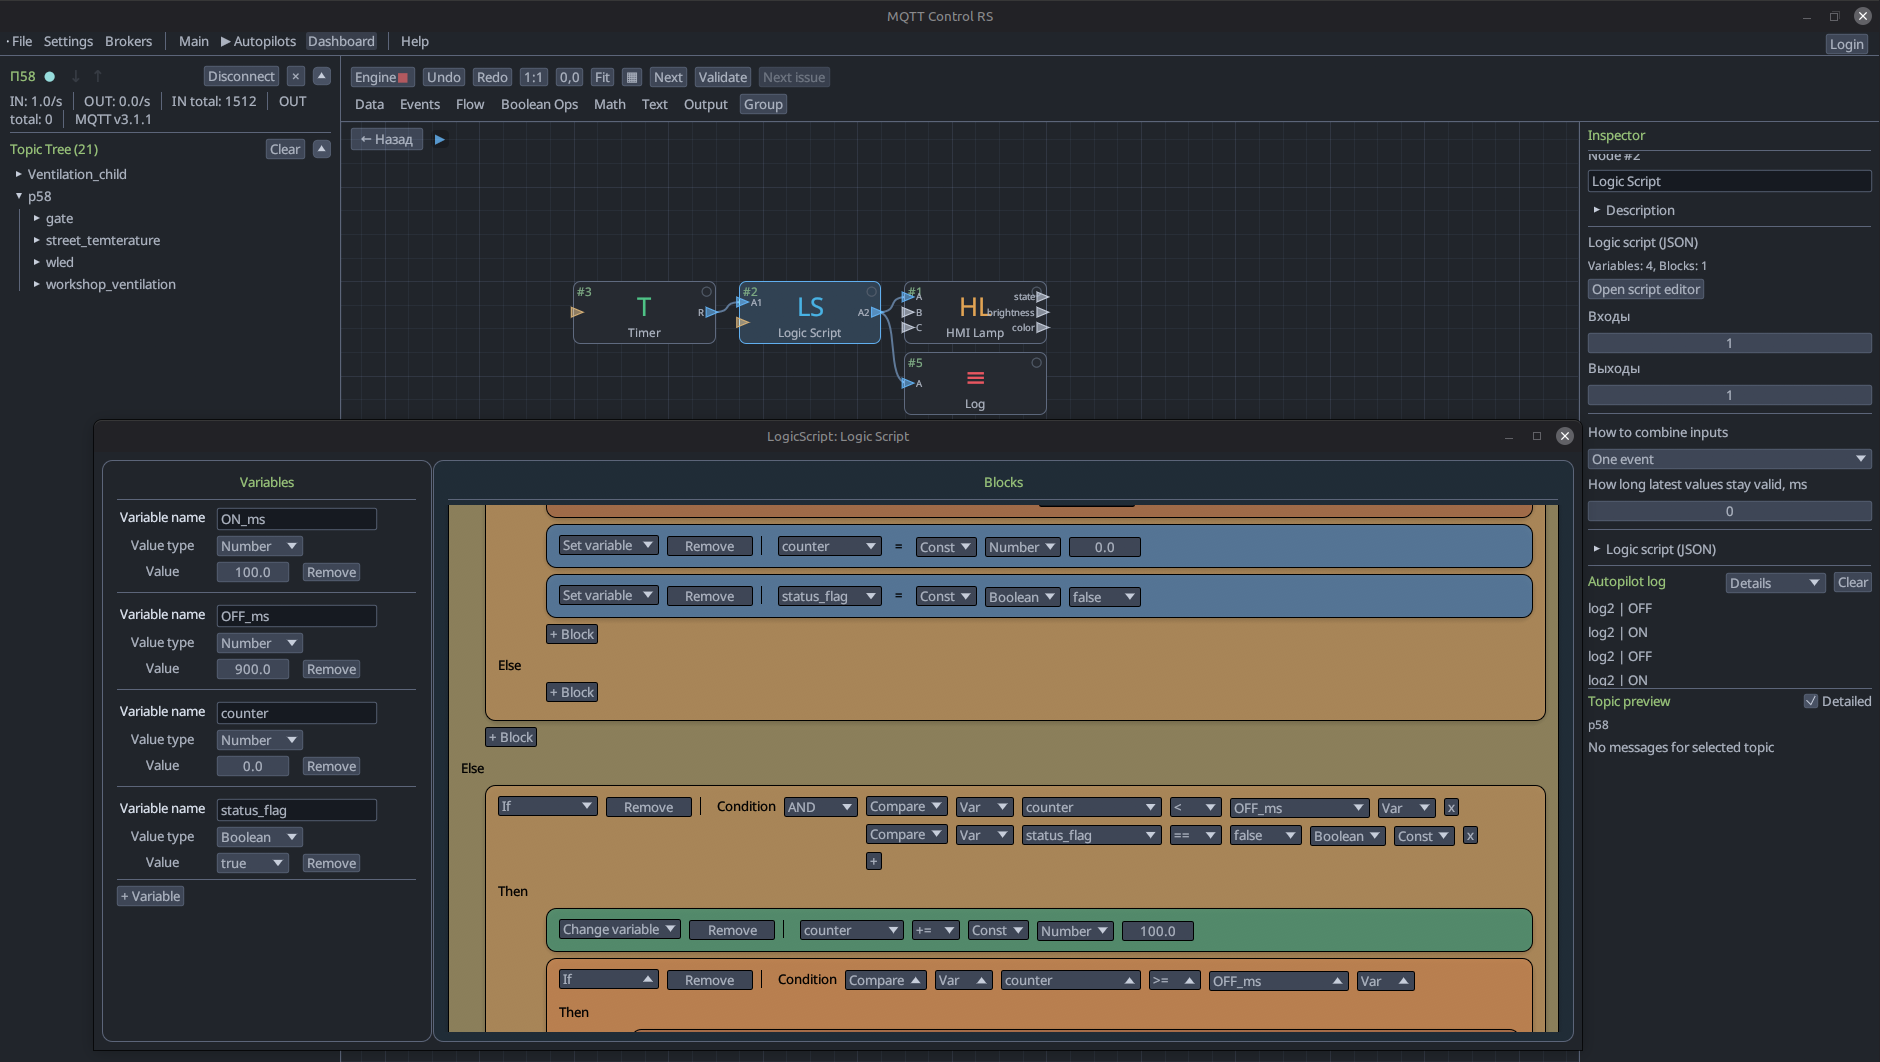Select the Logic Script node's LS icon
Image resolution: width=1880 pixels, height=1062 pixels.
(x=809, y=306)
